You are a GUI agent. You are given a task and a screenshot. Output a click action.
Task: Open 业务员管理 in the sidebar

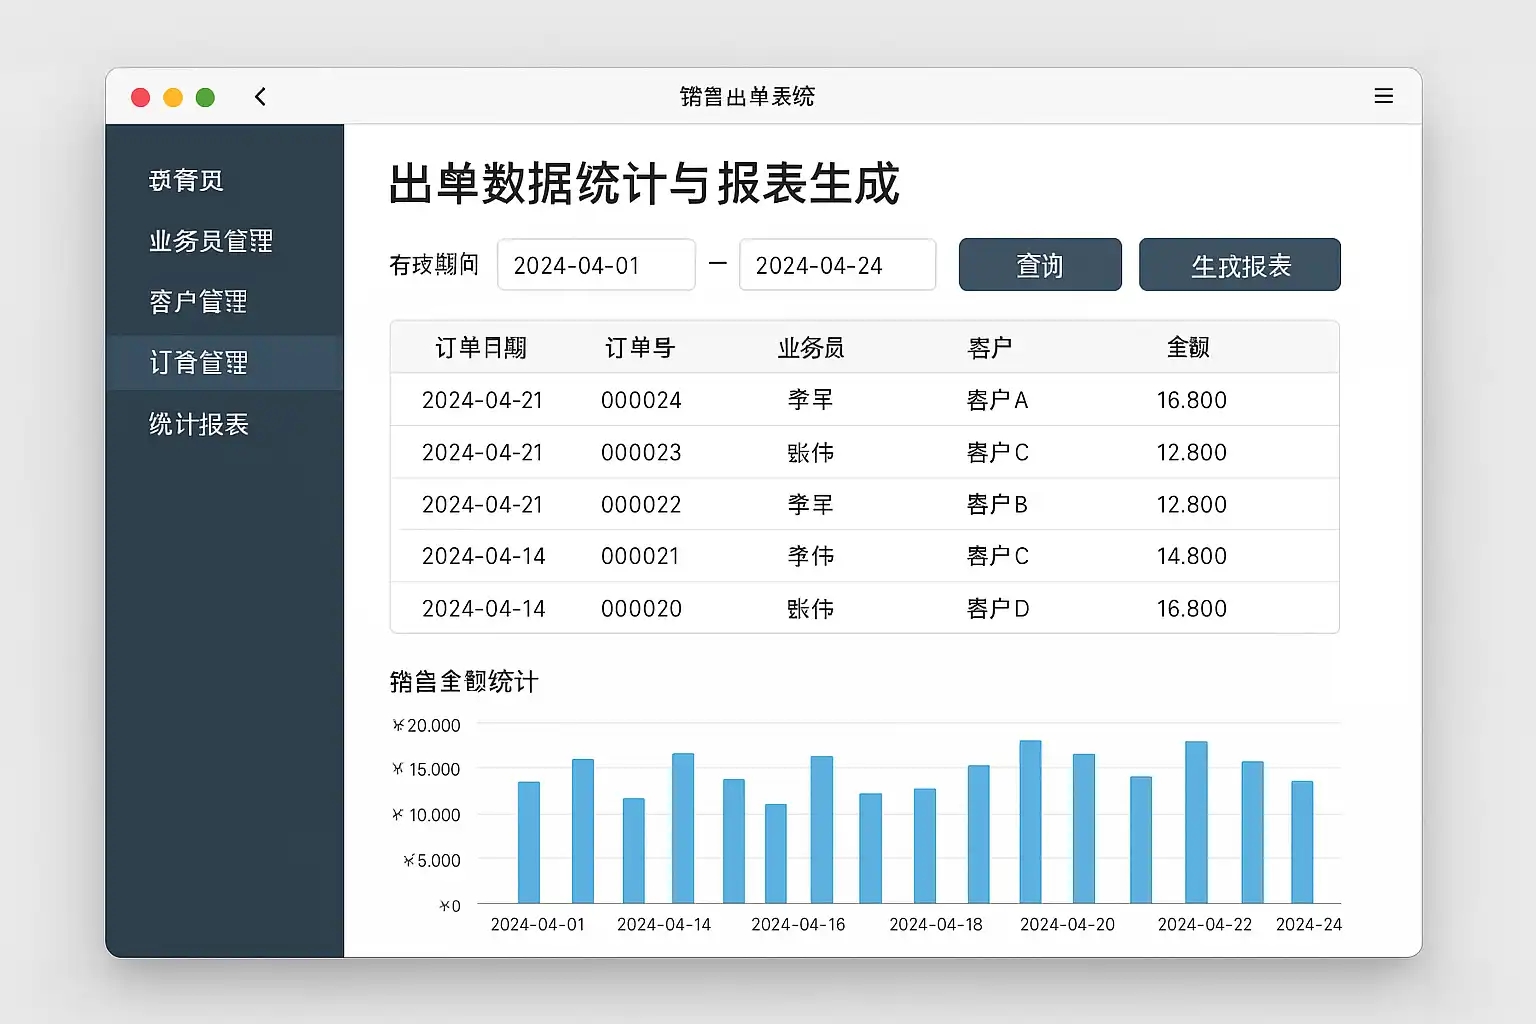tap(211, 241)
